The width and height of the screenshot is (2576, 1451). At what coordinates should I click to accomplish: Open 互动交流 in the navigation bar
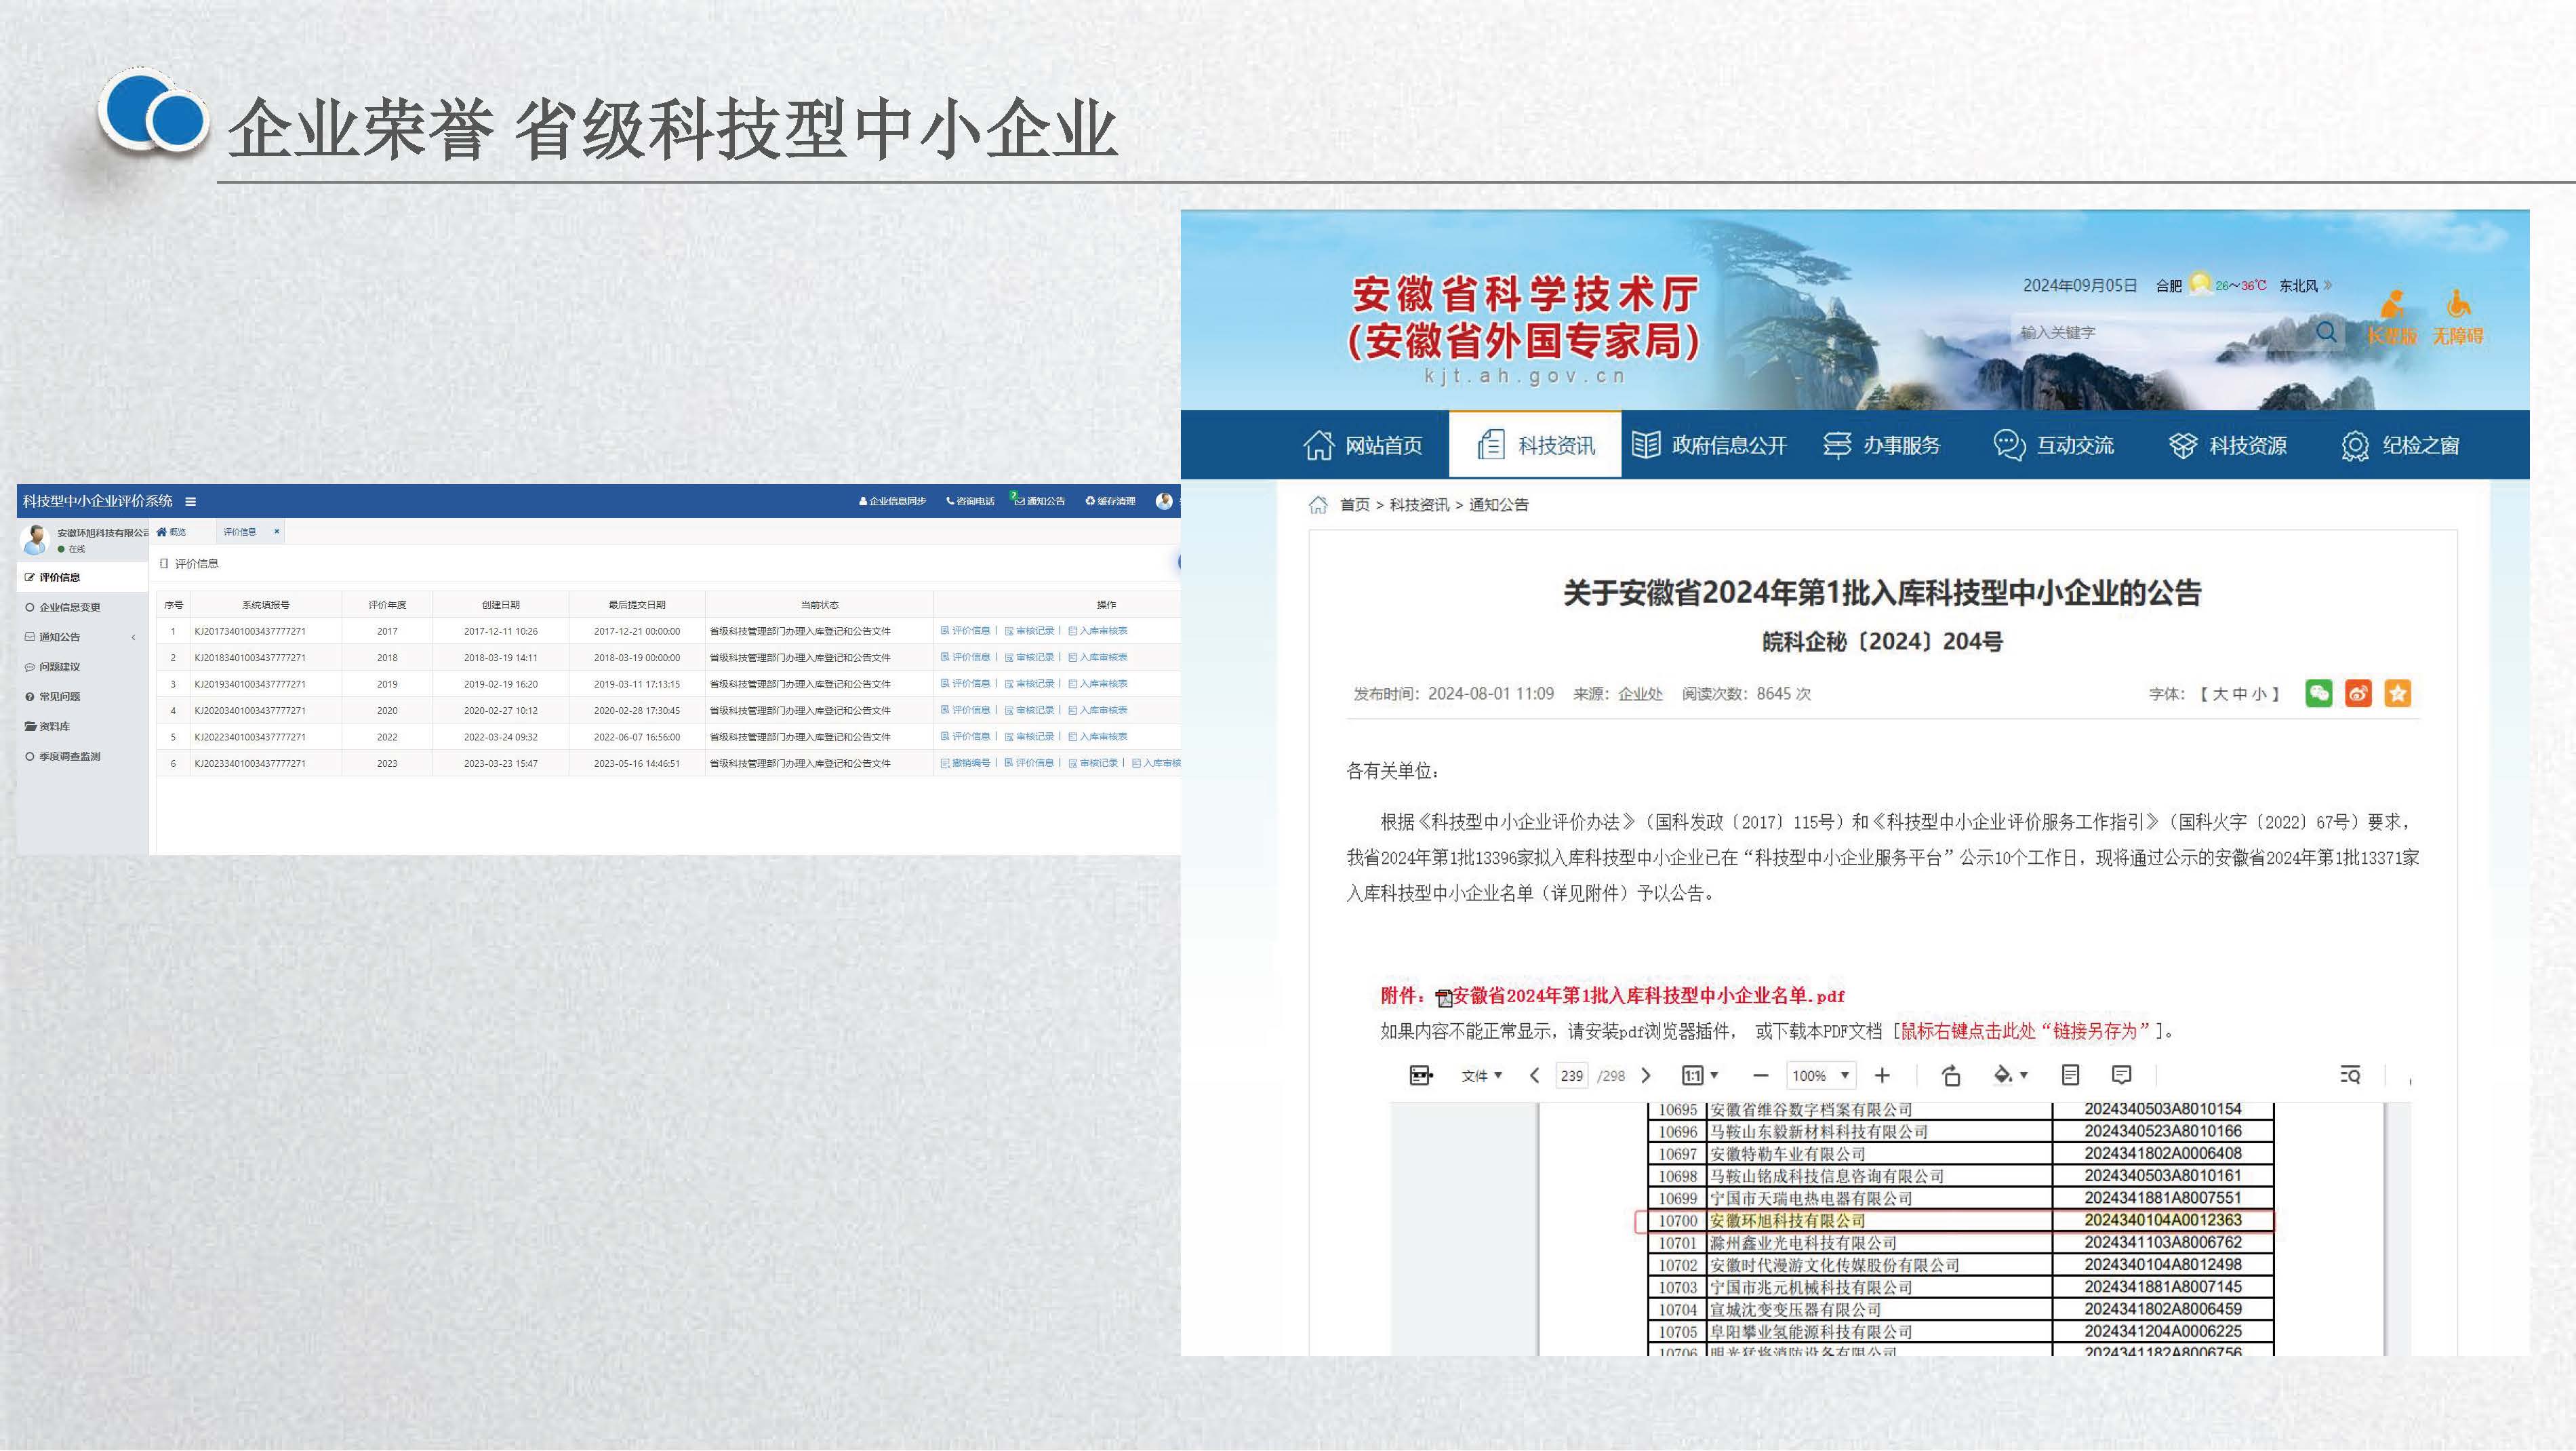point(2054,445)
